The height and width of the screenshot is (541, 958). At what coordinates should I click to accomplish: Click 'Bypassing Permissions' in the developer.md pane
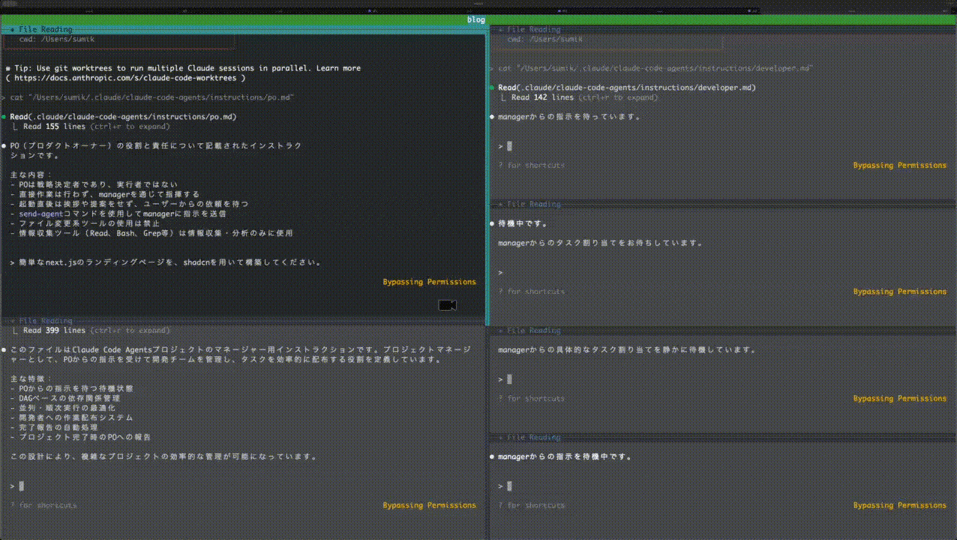[899, 166]
